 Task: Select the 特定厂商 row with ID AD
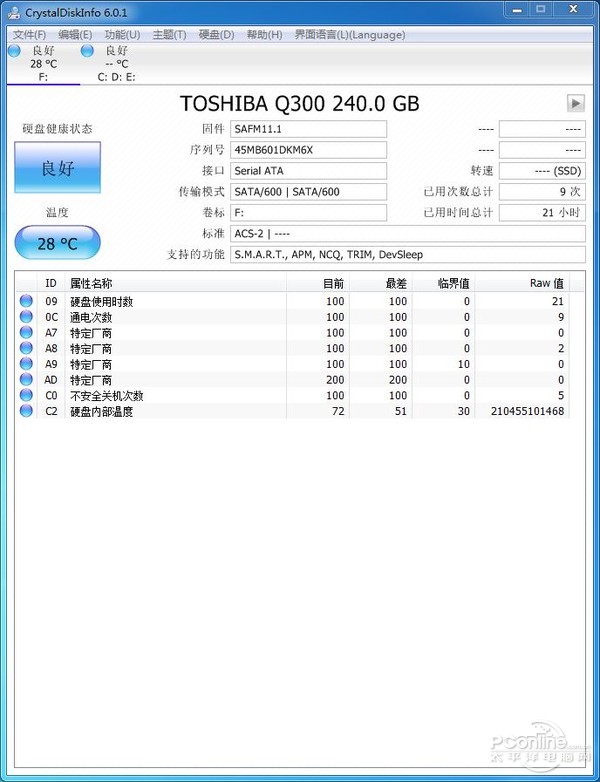tap(293, 380)
